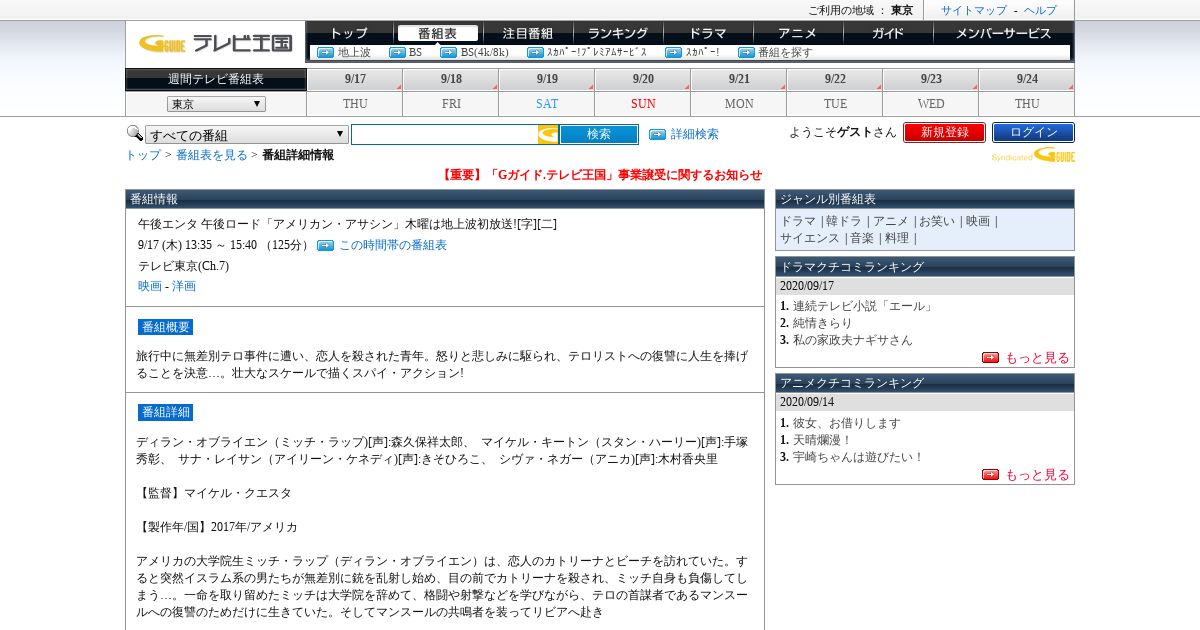Open the メンバーサービス tab
This screenshot has height=630, width=1200.
(x=1003, y=33)
